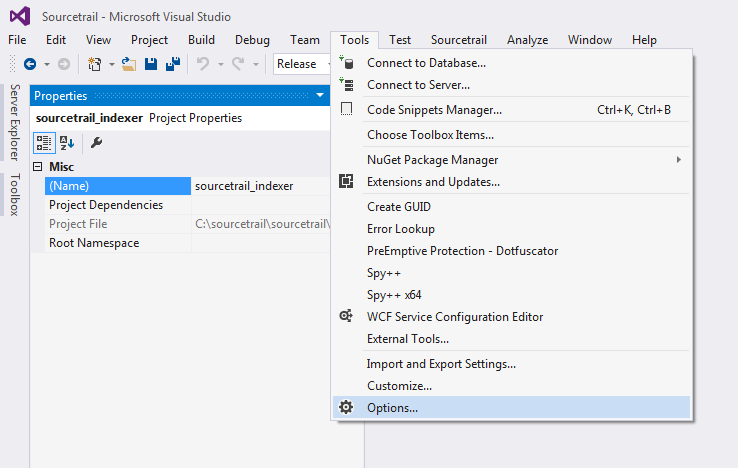Open the Team menu
This screenshot has height=468, width=738.
305,40
